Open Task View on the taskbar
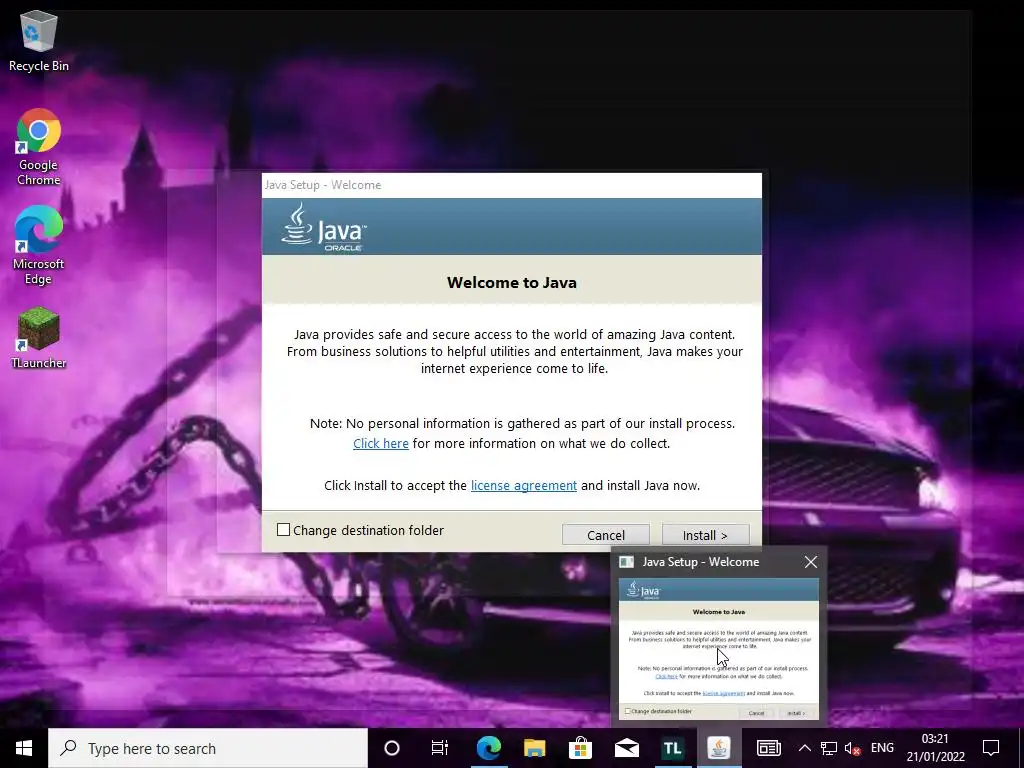Screen dimensions: 1024x768 click(x=440, y=748)
